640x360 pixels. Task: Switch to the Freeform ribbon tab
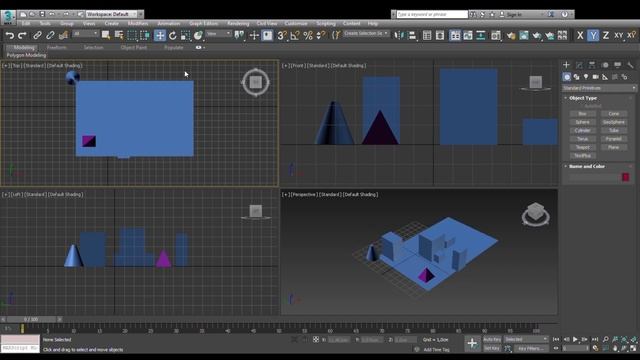pyautogui.click(x=57, y=47)
